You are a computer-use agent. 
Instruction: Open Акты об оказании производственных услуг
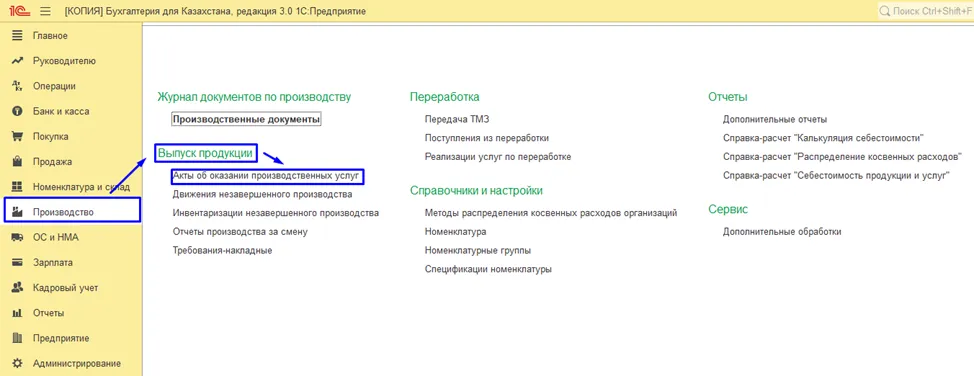coord(266,176)
